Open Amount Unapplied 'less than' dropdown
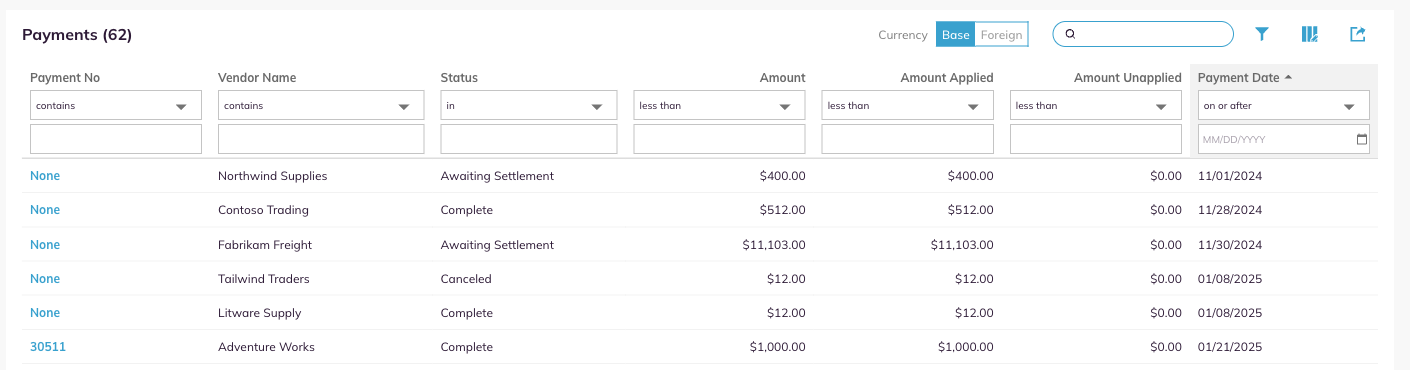Viewport: 1410px width, 370px height. (1096, 105)
